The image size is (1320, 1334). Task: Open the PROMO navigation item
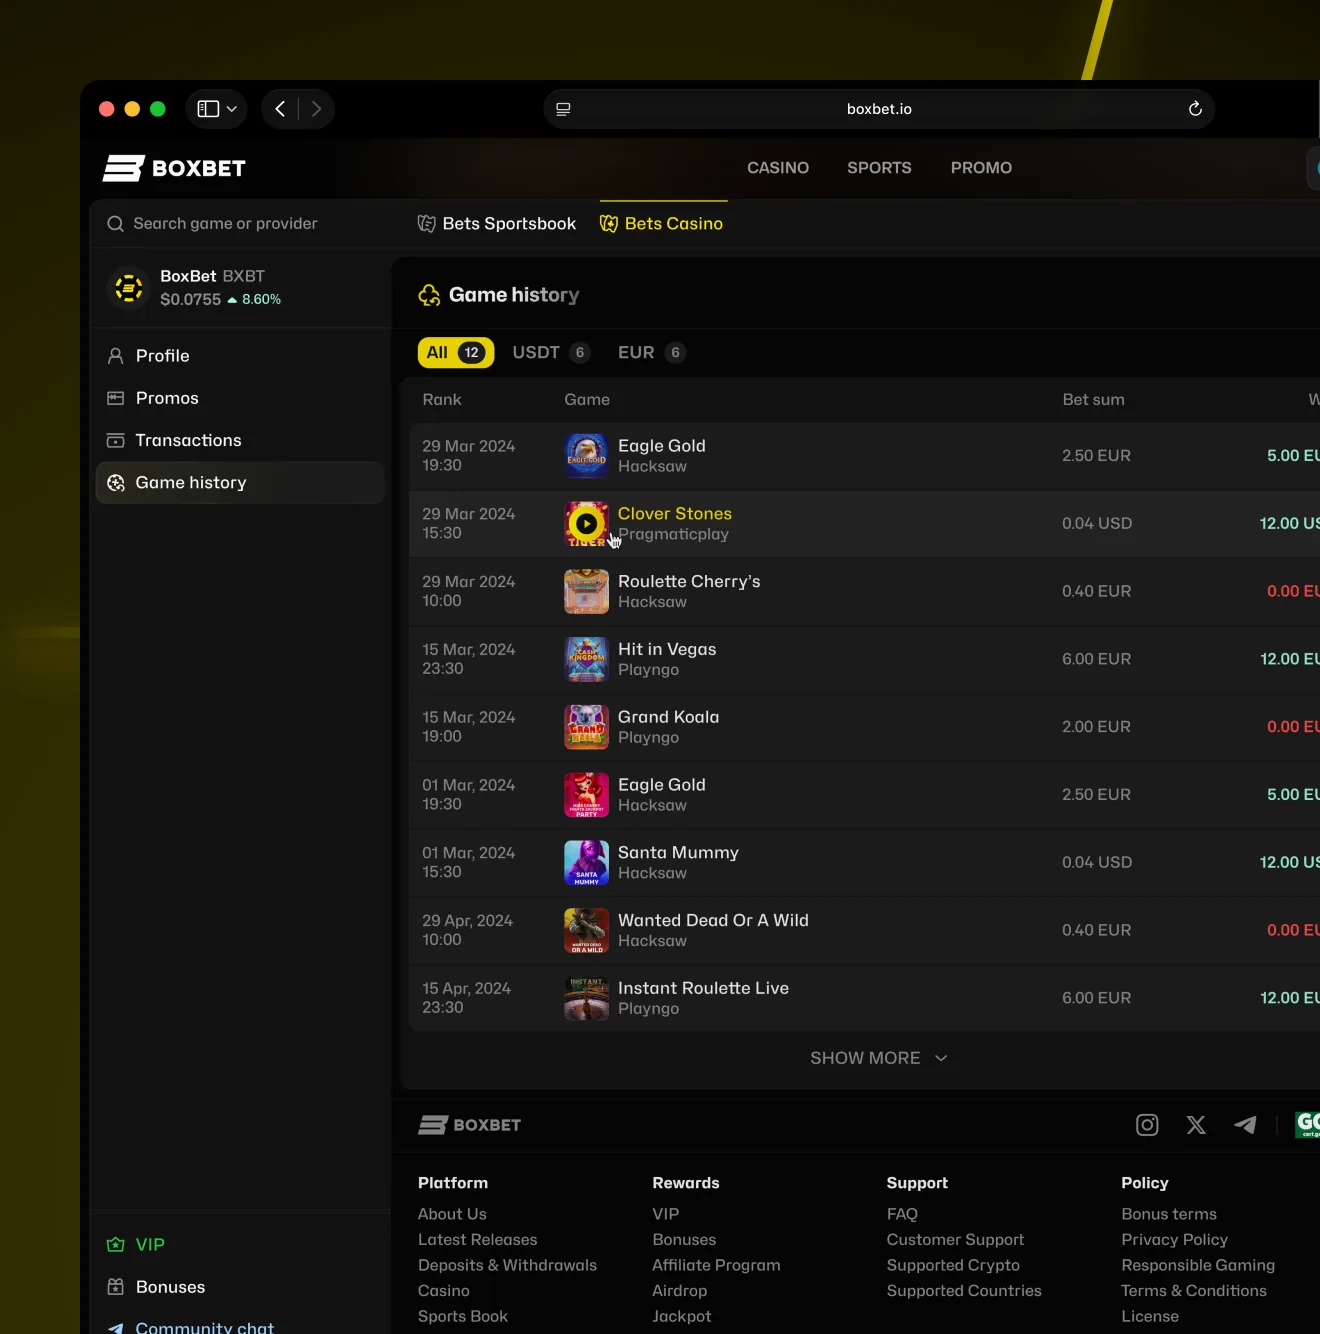(981, 168)
